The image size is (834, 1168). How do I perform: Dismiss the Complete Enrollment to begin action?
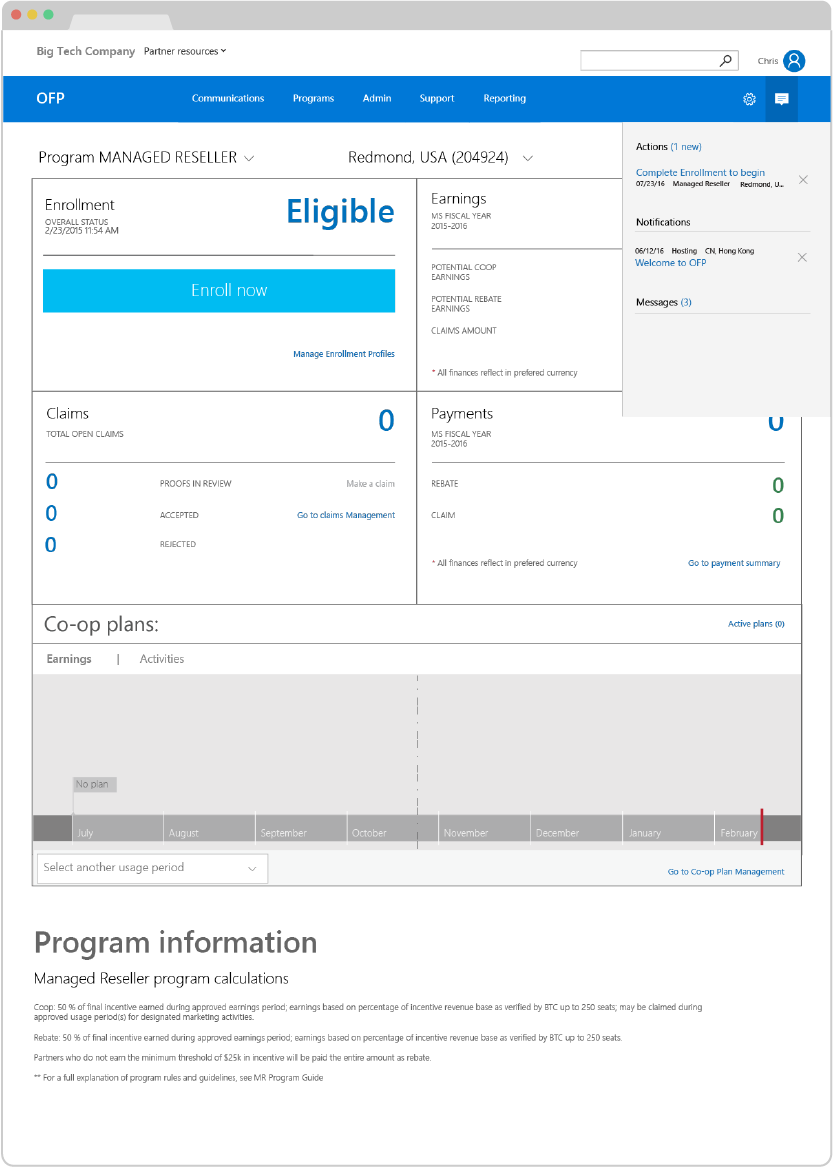(x=803, y=179)
